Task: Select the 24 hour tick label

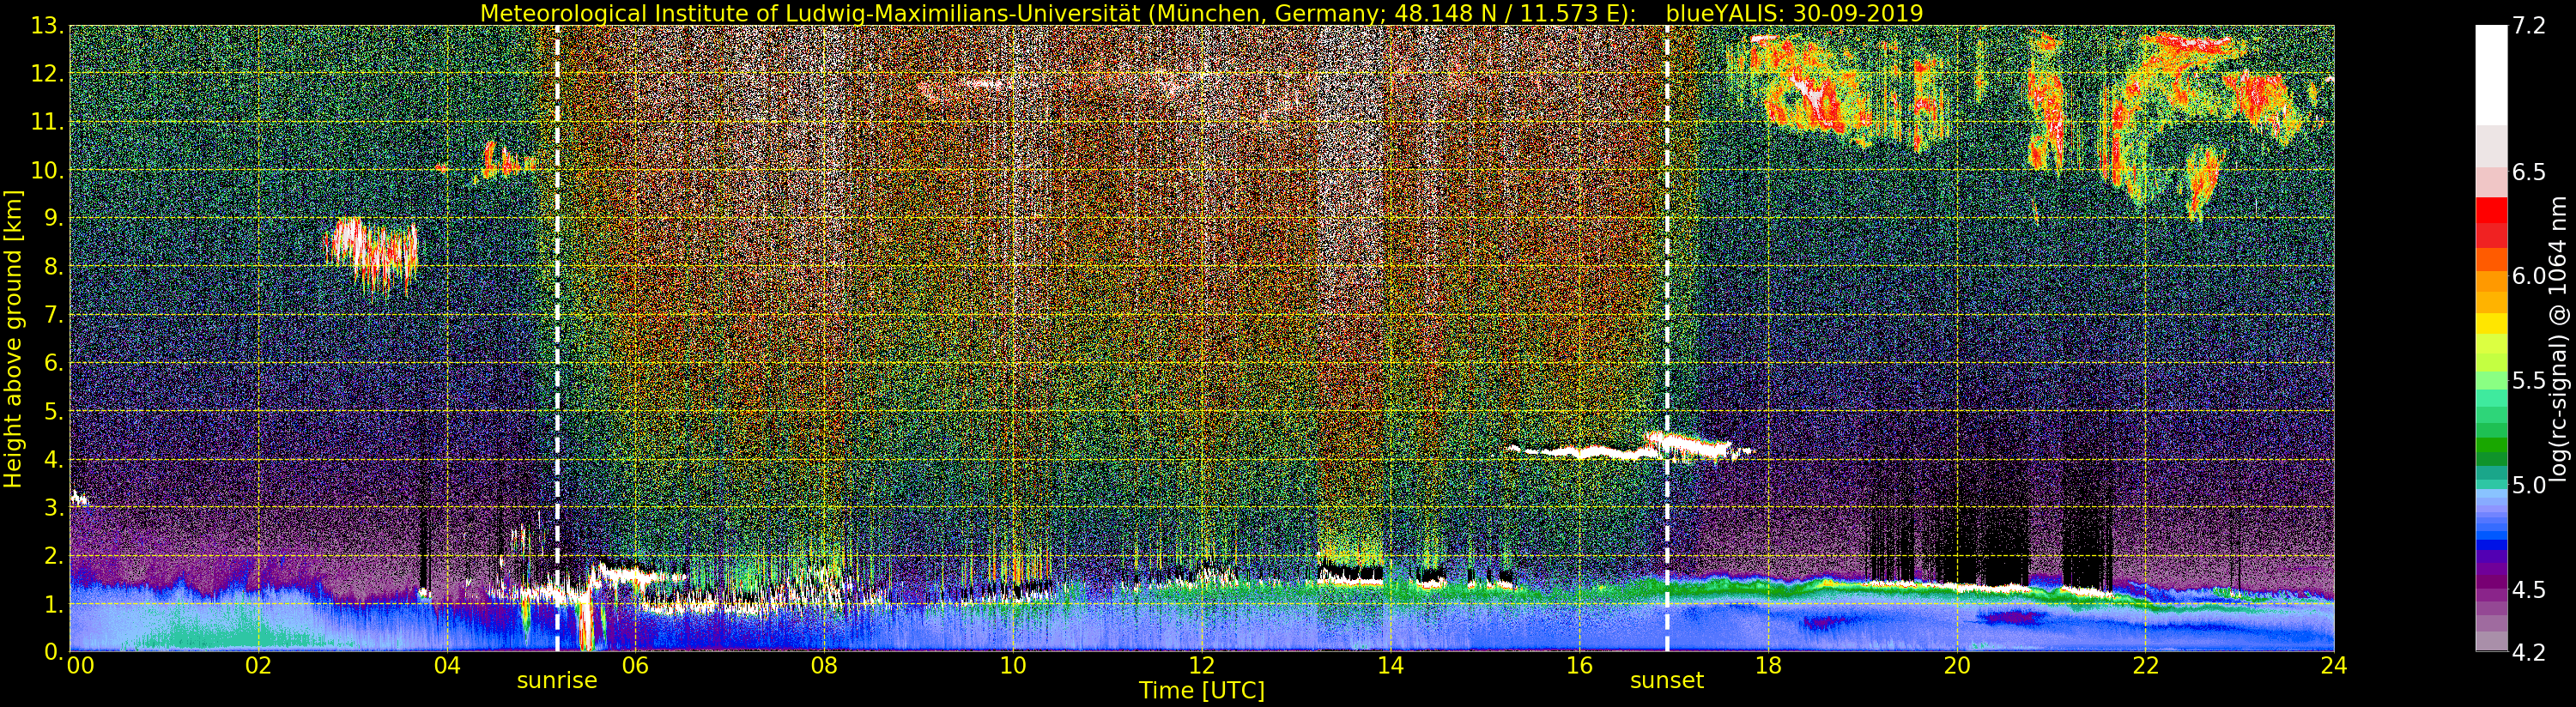Action: [x=2333, y=665]
